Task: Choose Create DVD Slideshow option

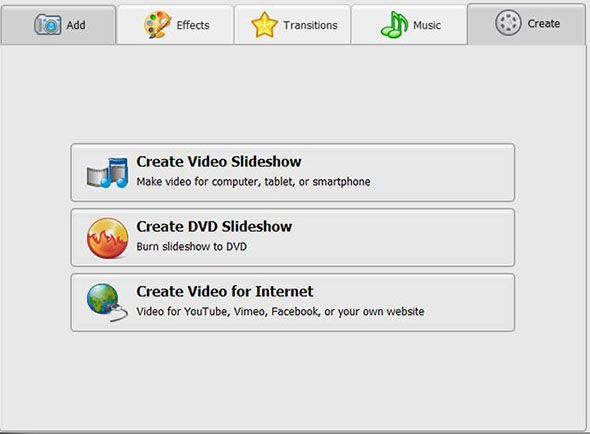Action: click(293, 238)
